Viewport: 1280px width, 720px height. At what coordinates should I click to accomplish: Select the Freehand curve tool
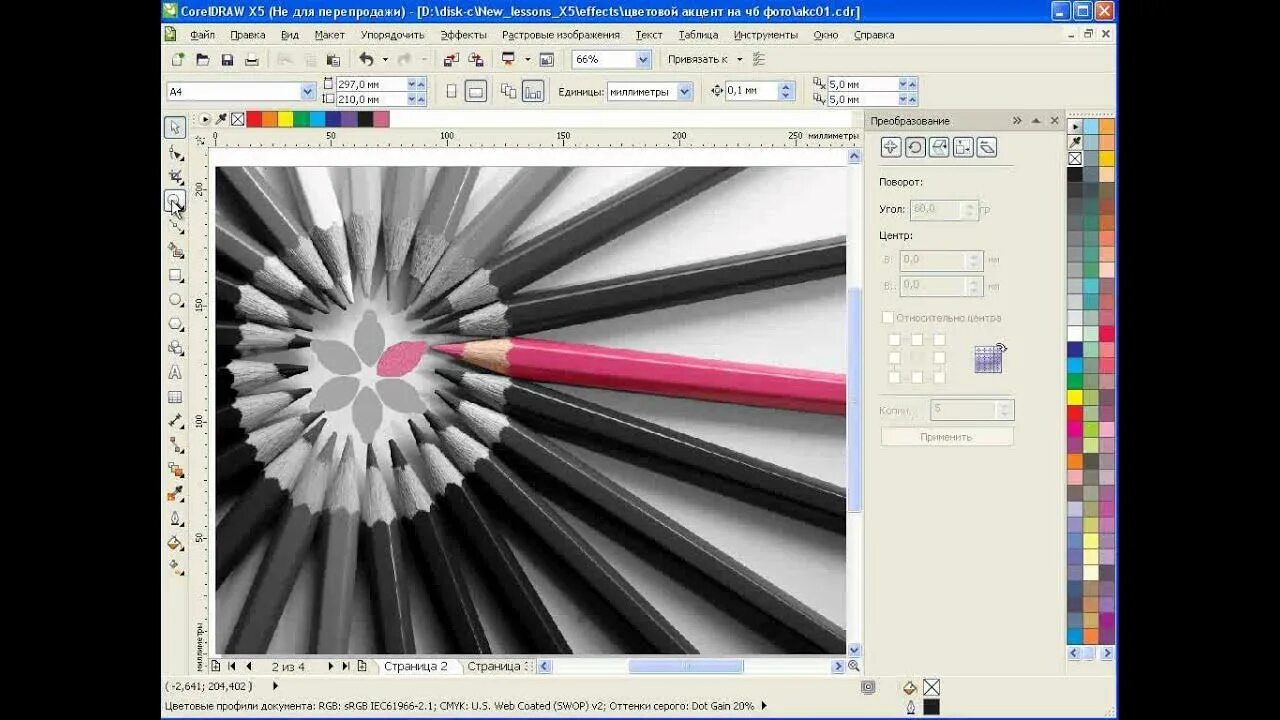pos(175,226)
